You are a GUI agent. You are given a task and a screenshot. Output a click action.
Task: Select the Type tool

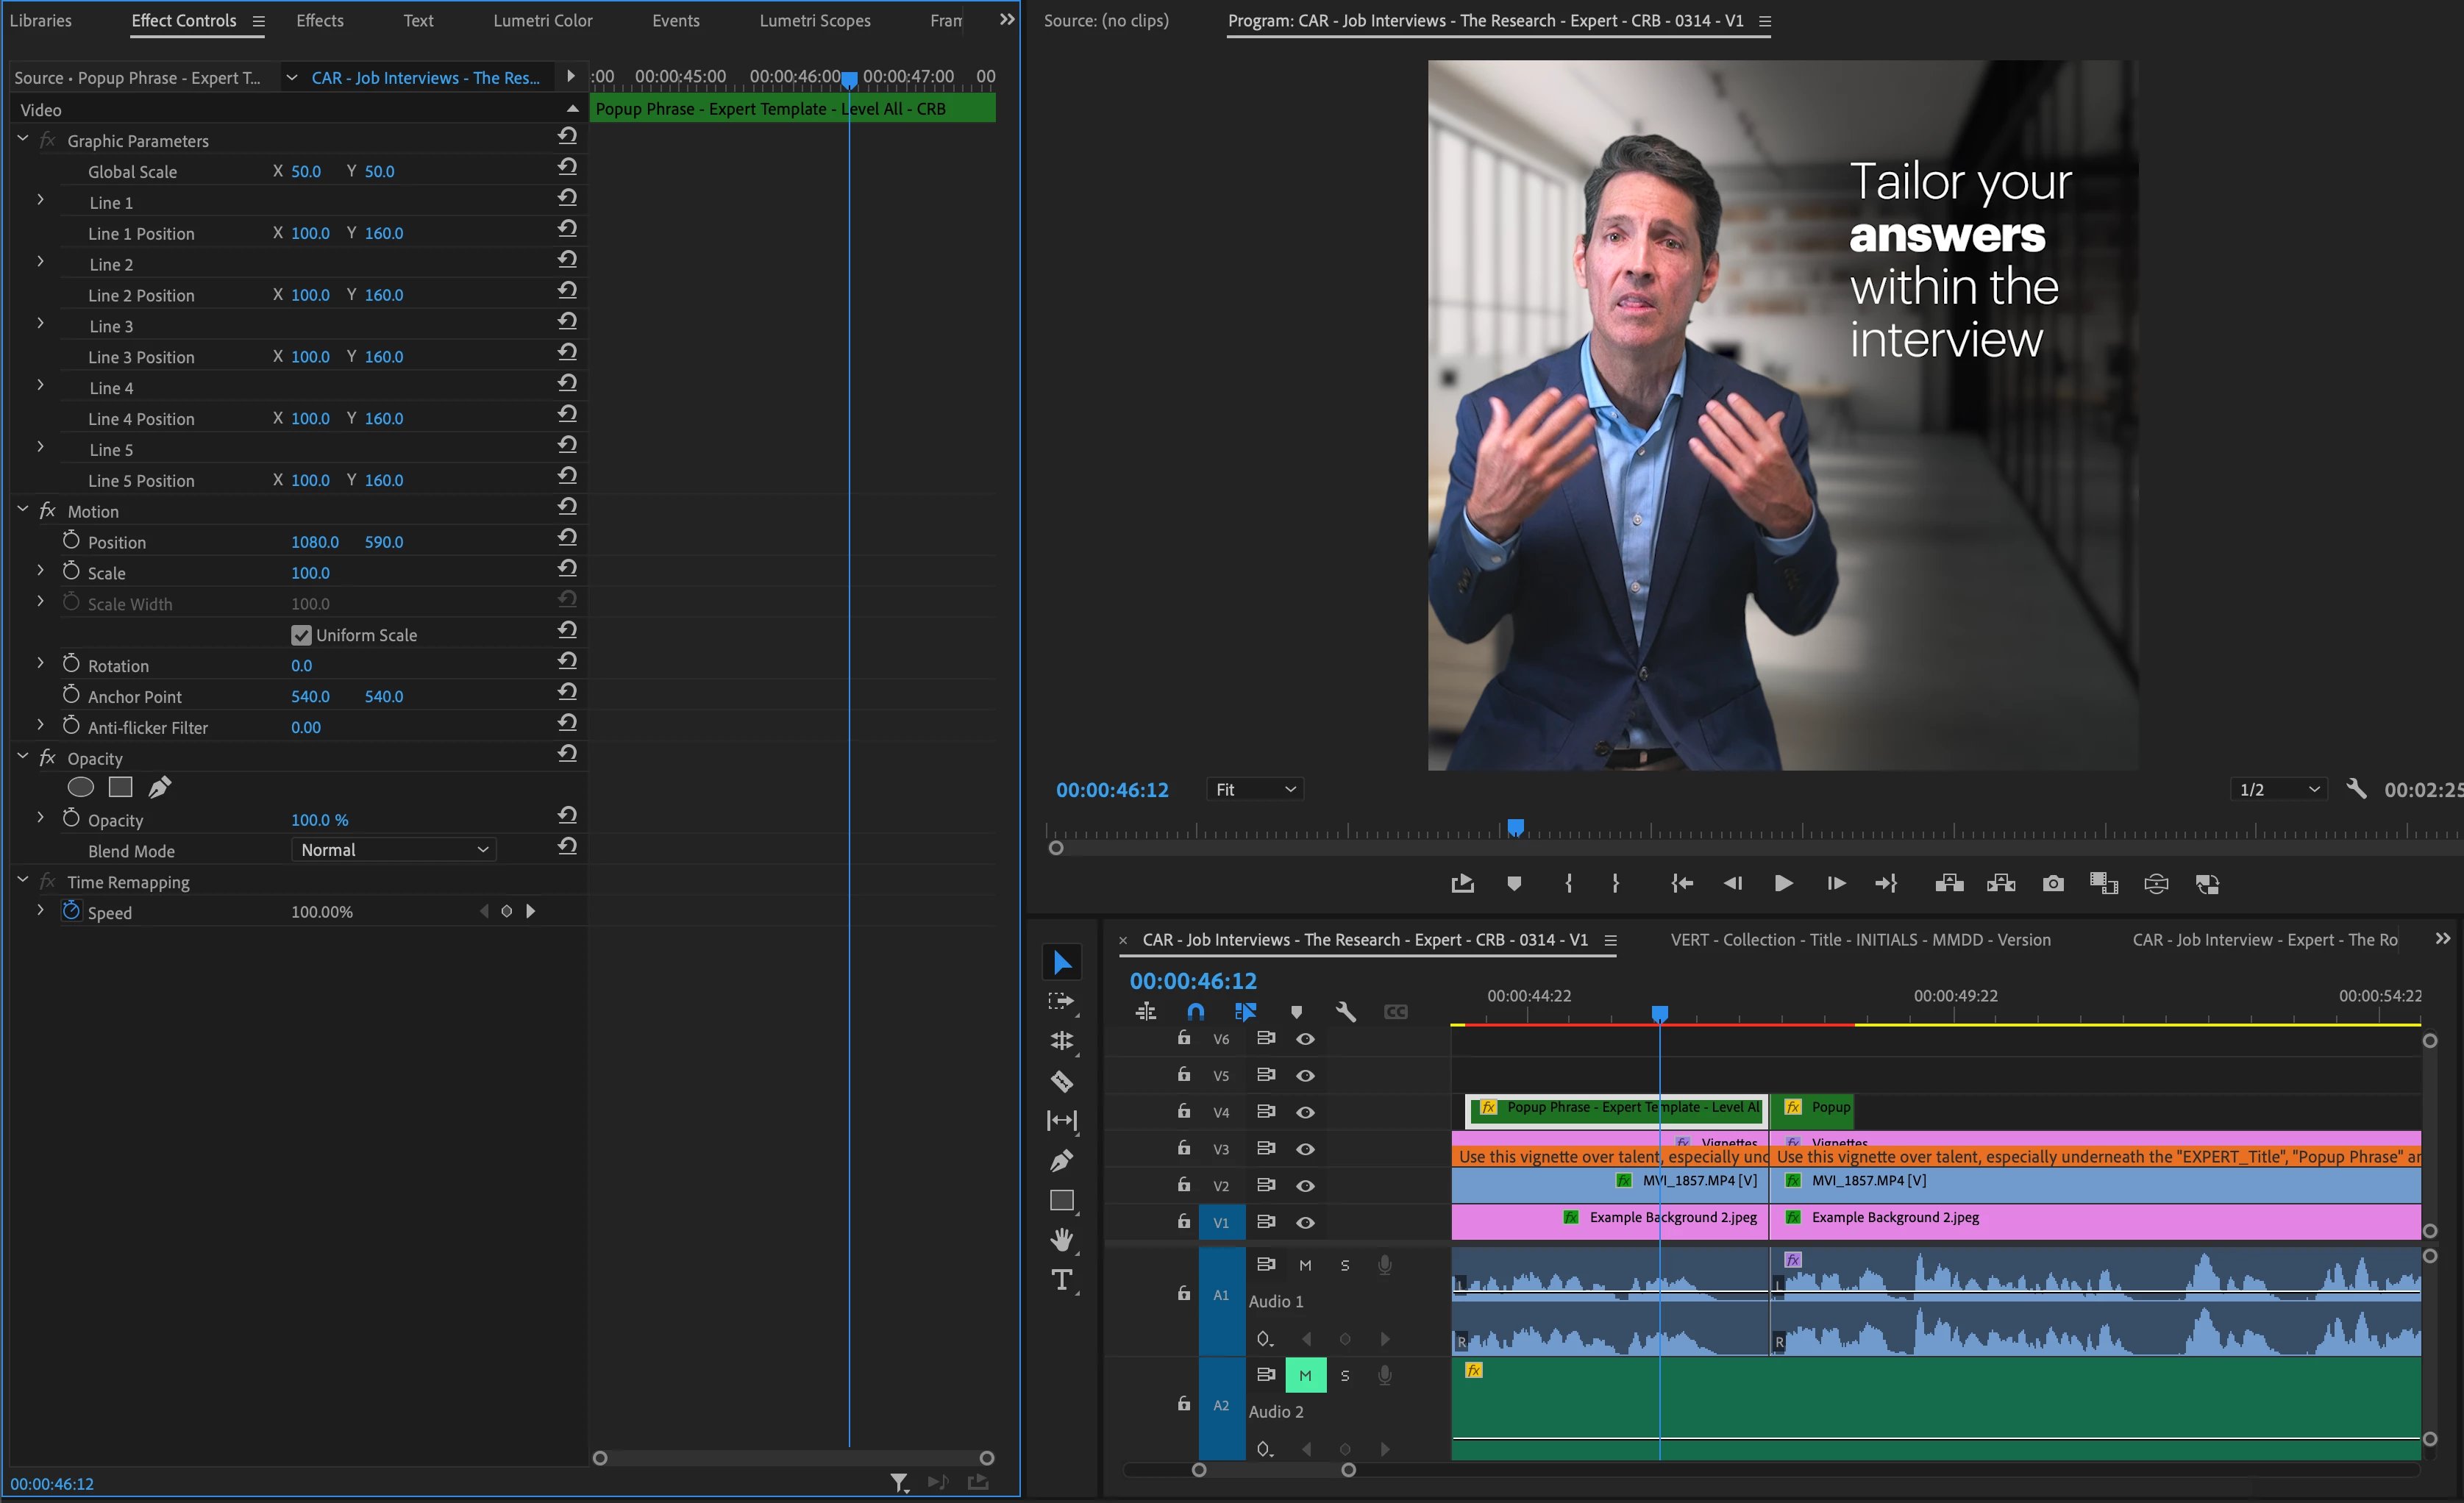pos(1061,1280)
